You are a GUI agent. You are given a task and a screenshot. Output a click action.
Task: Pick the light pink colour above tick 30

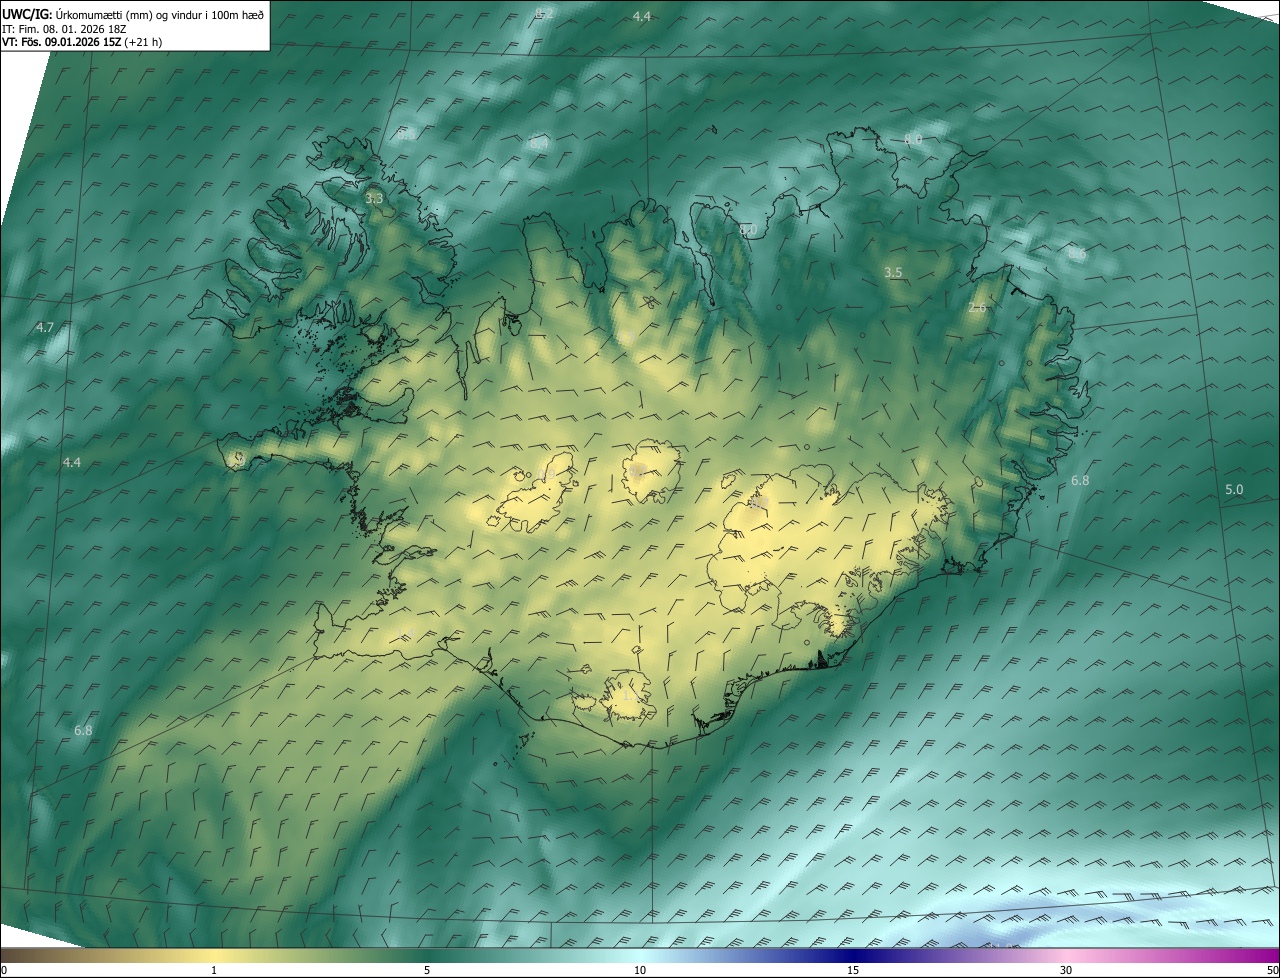(x=1066, y=955)
